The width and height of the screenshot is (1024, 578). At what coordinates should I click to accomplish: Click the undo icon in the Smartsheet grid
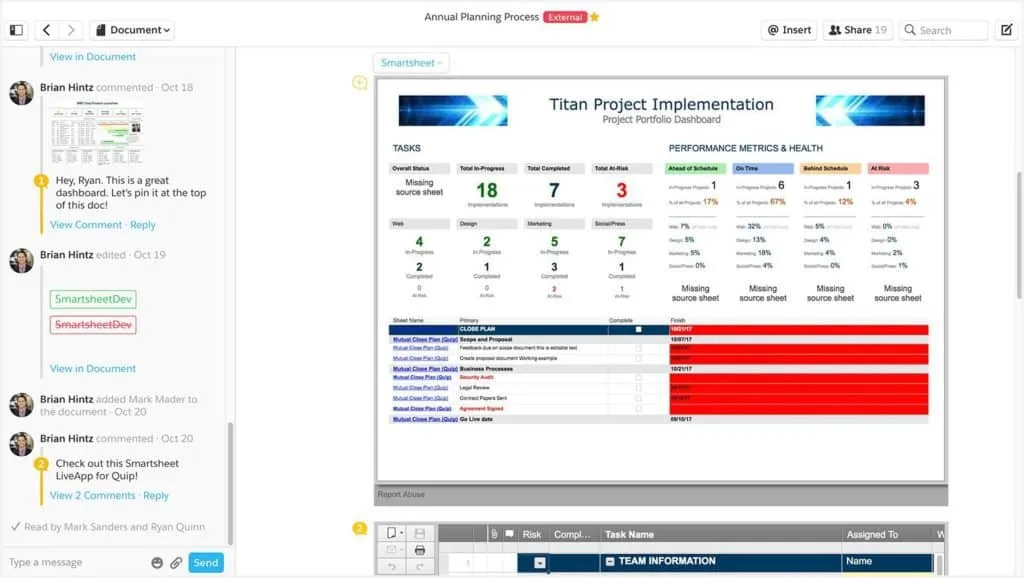(x=392, y=566)
